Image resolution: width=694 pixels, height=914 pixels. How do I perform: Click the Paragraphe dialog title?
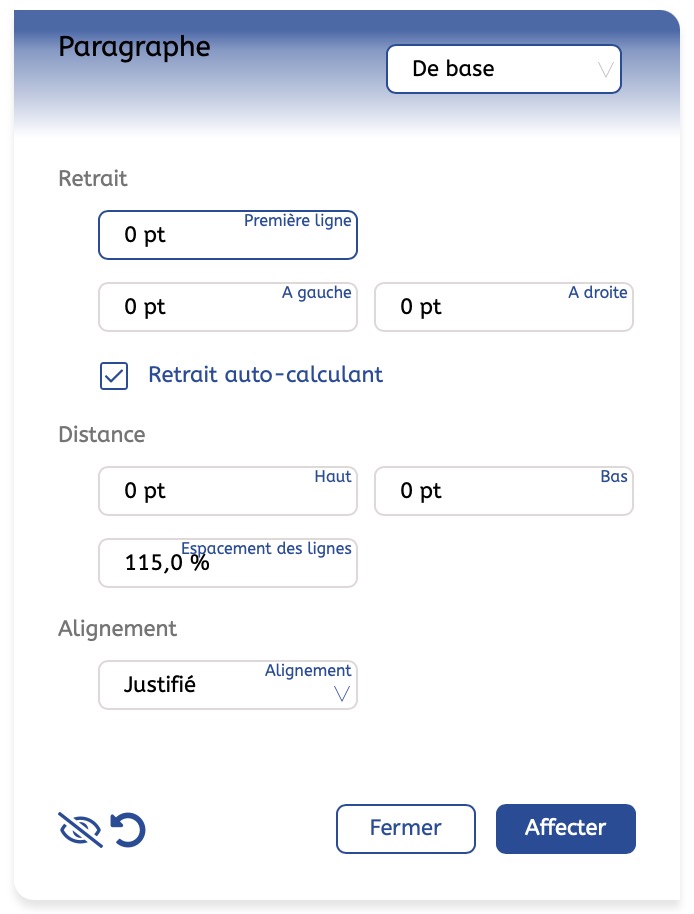[x=135, y=47]
